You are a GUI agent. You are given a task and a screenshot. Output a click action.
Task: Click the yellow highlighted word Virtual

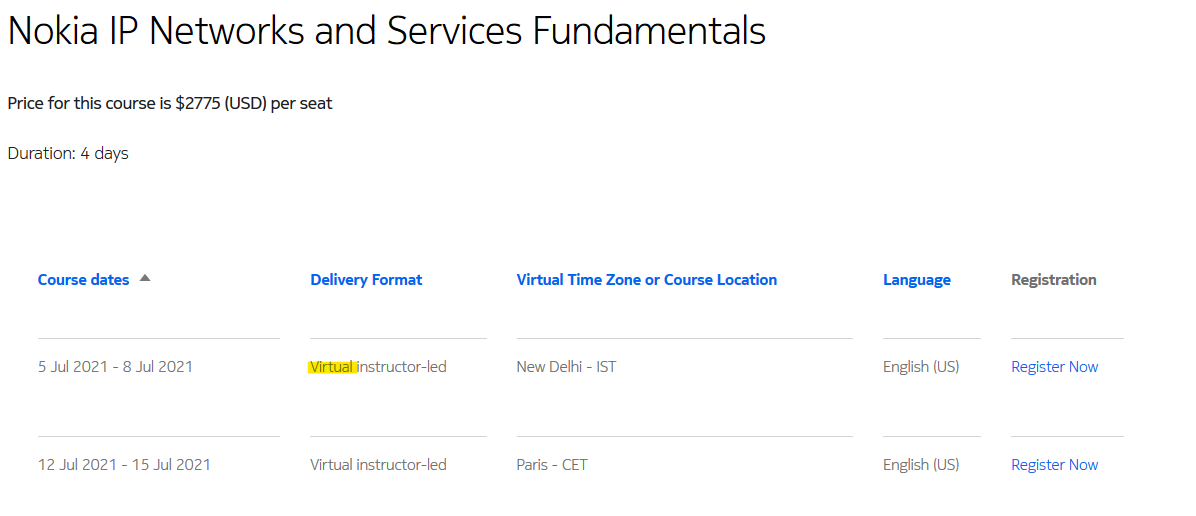click(x=332, y=367)
